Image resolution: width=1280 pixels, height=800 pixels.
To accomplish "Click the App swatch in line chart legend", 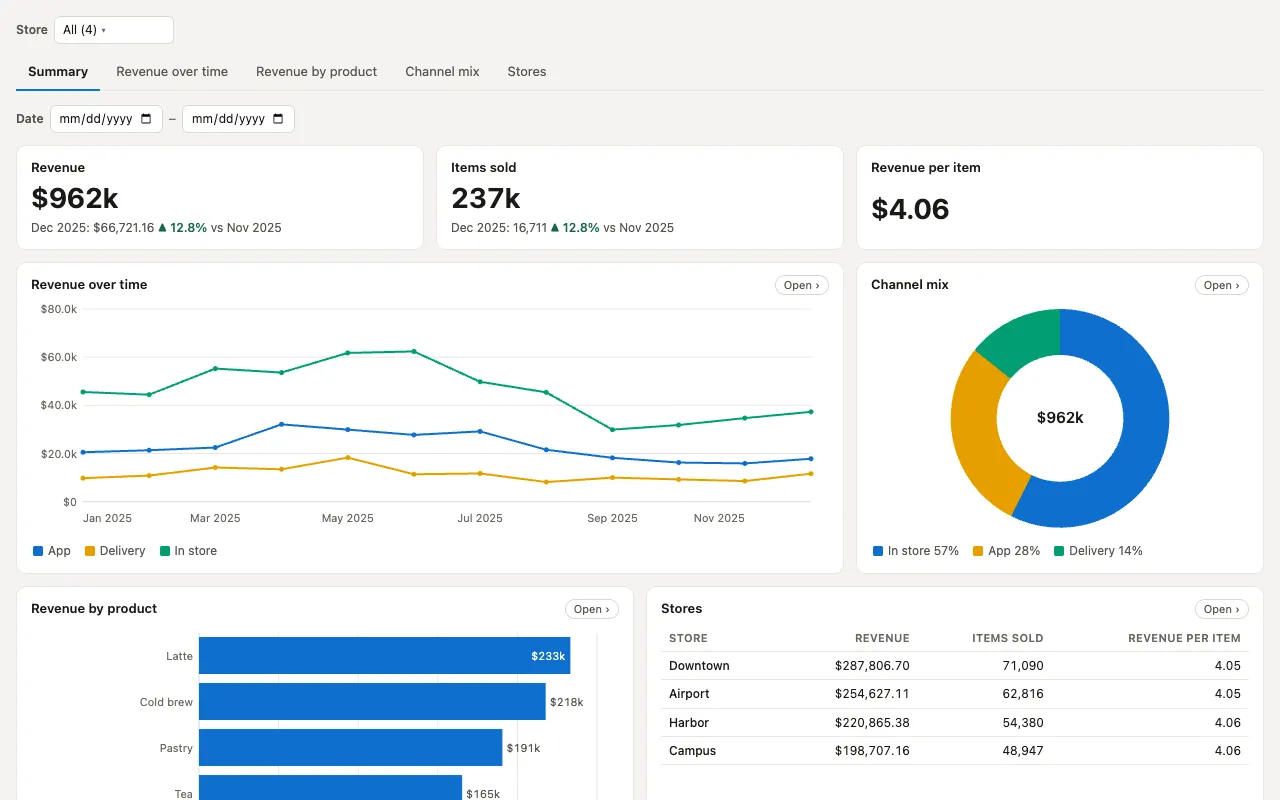I will pyautogui.click(x=38, y=551).
